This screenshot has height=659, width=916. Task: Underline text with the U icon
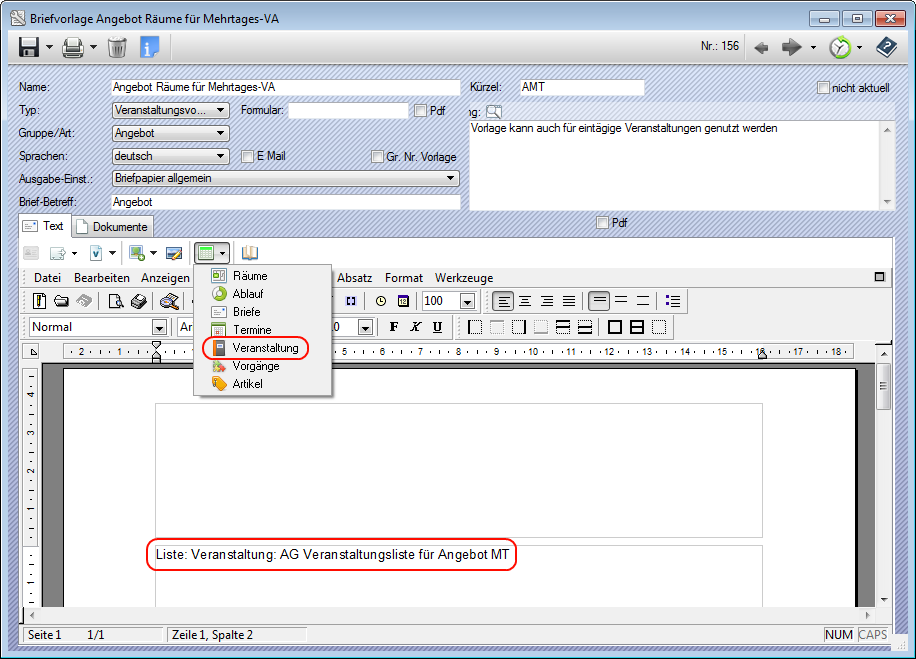(437, 327)
